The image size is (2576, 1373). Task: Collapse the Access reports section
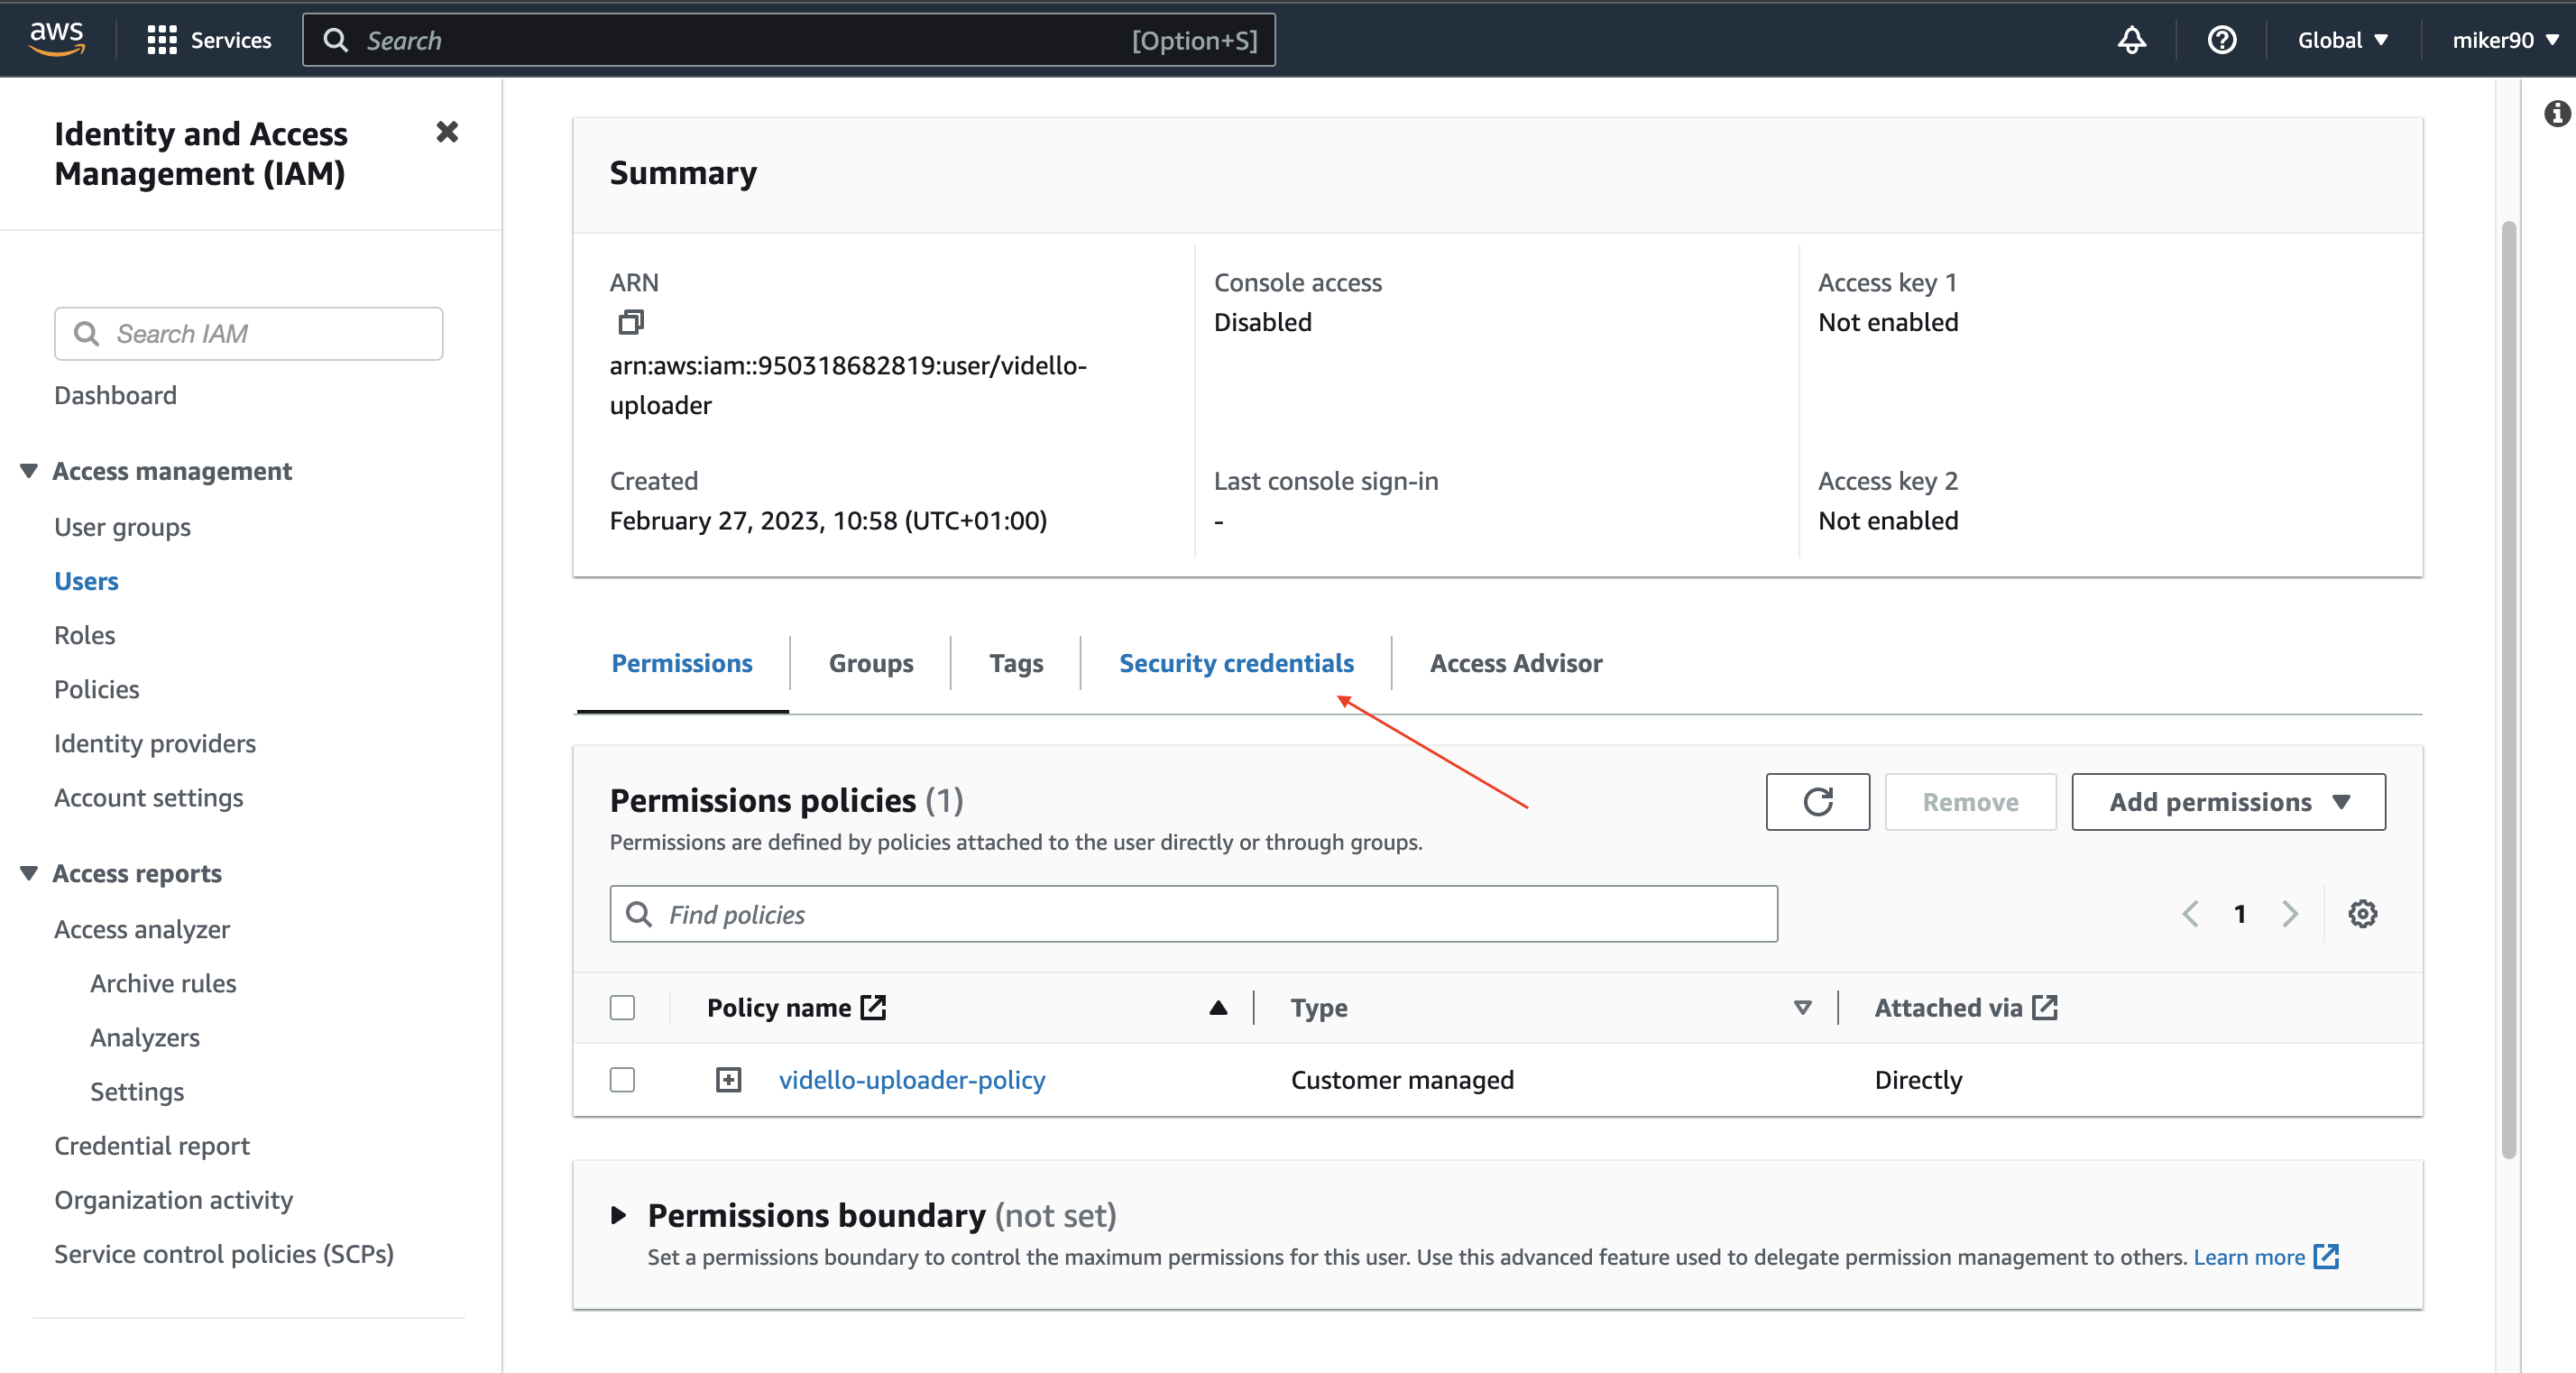pos(29,873)
